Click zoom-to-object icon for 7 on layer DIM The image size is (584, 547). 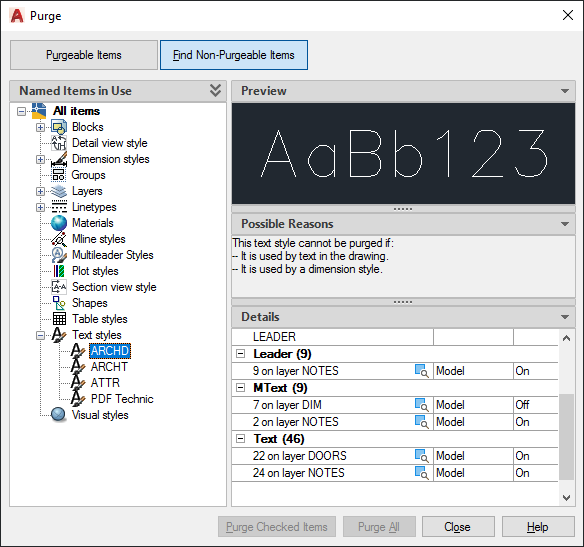click(422, 405)
